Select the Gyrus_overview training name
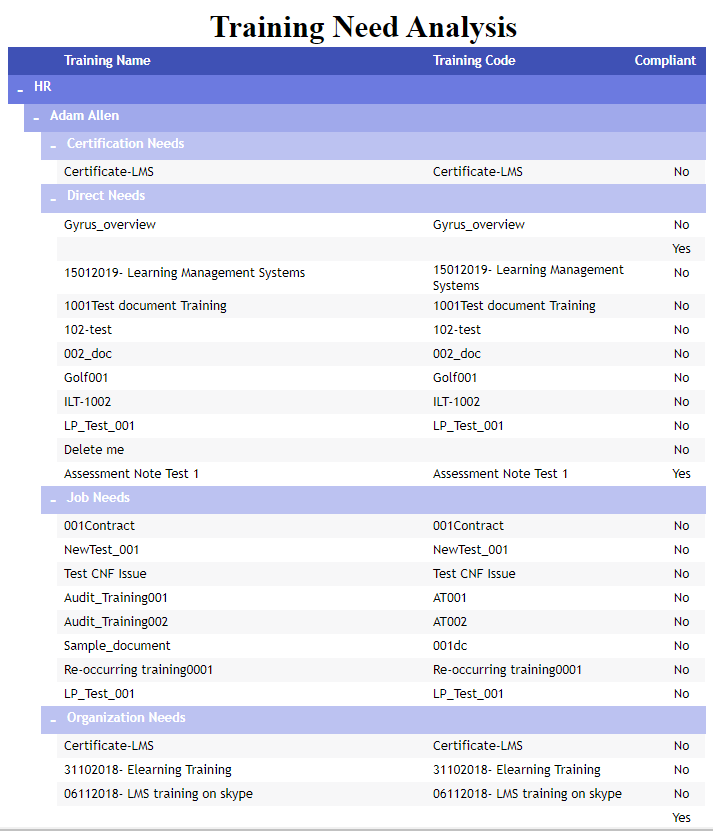Screen dimensions: 713x831 110,225
